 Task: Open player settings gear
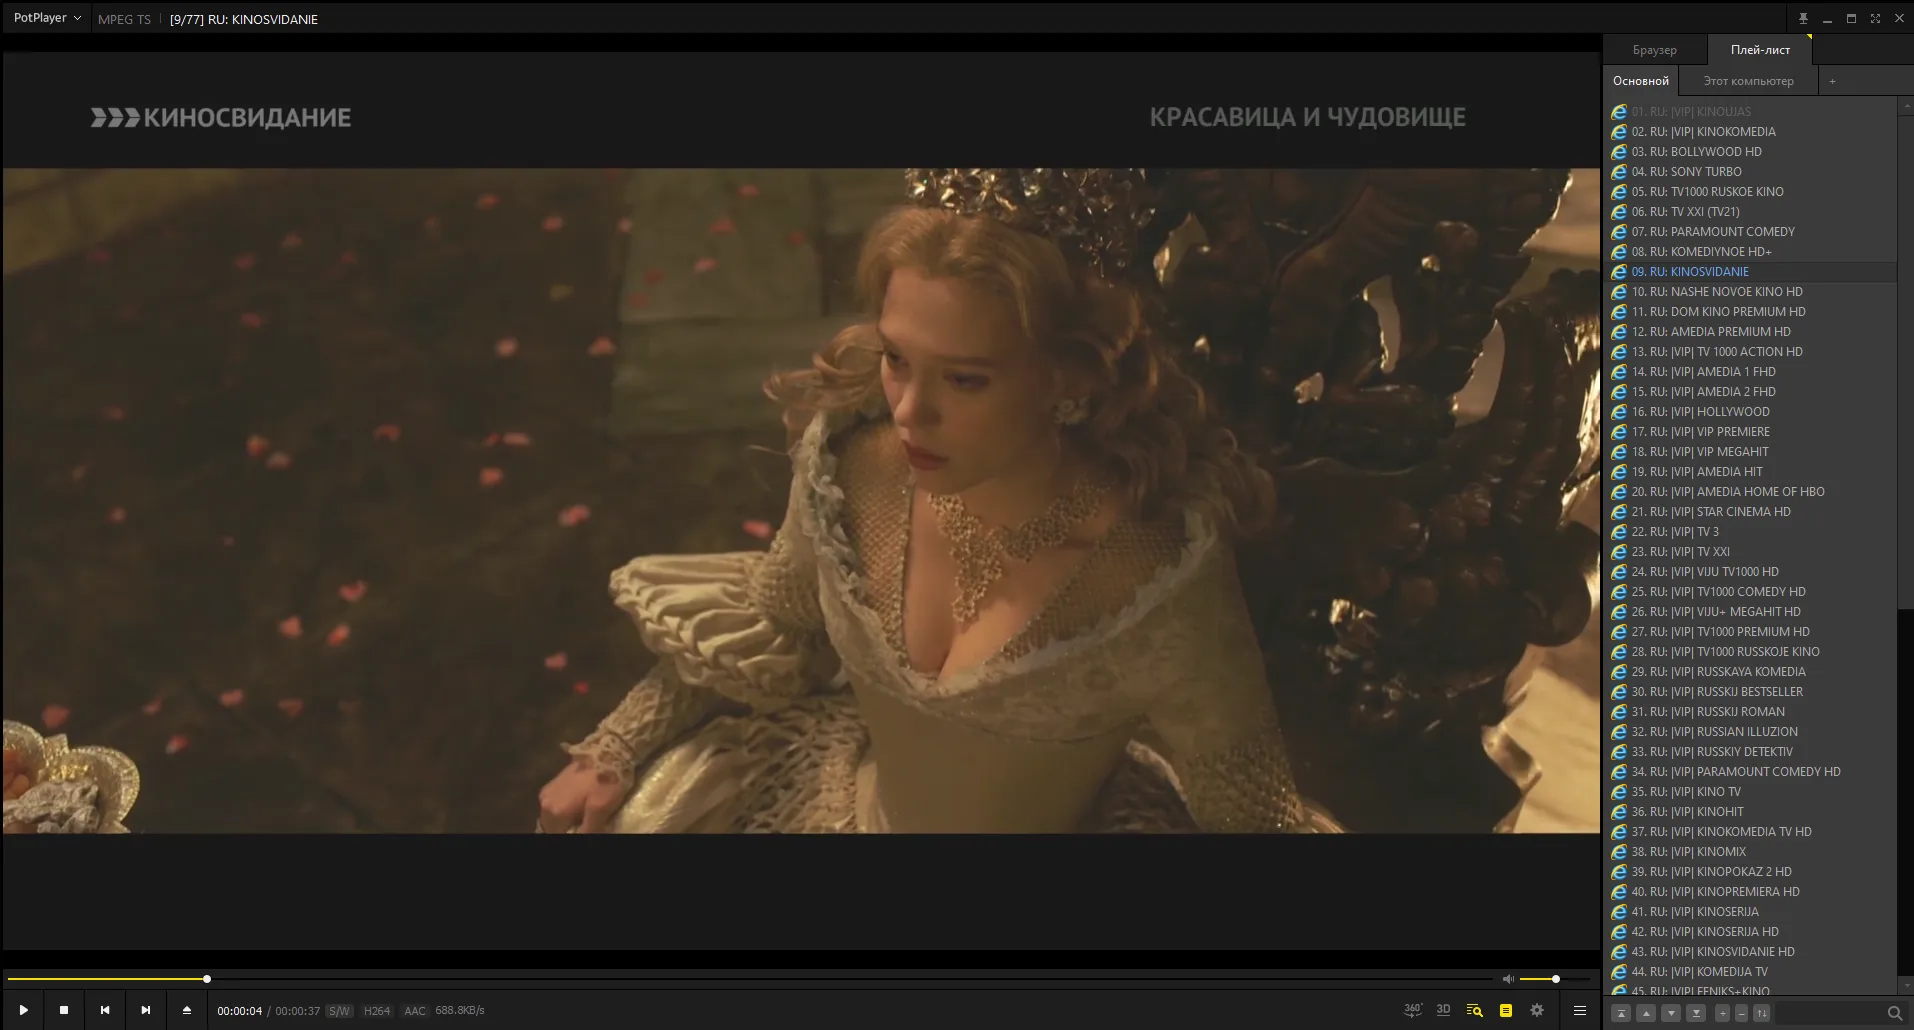pyautogui.click(x=1537, y=1010)
